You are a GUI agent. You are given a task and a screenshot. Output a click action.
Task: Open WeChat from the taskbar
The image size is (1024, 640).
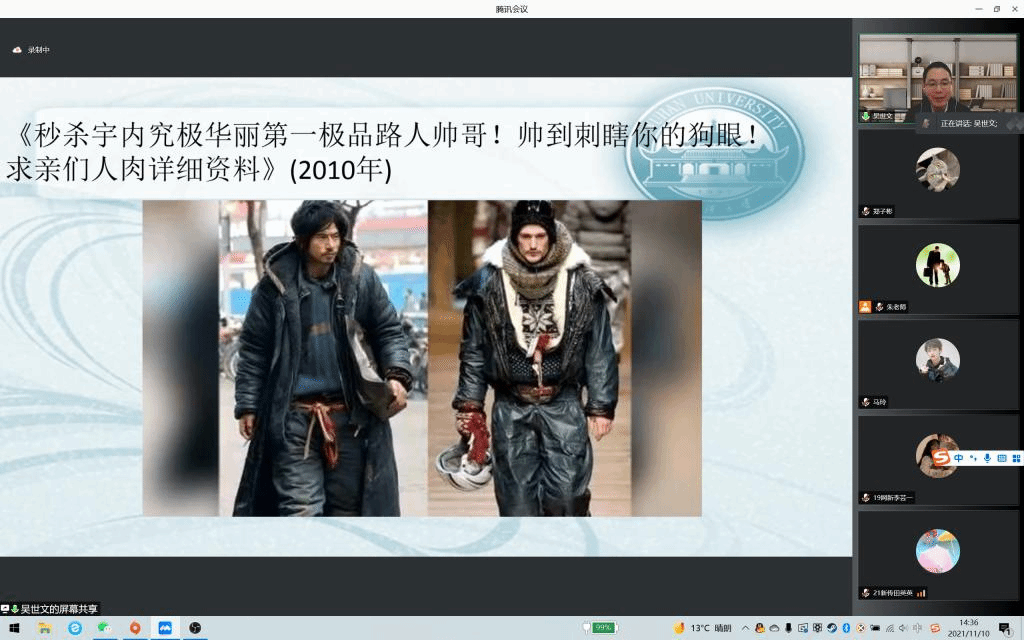pyautogui.click(x=104, y=628)
